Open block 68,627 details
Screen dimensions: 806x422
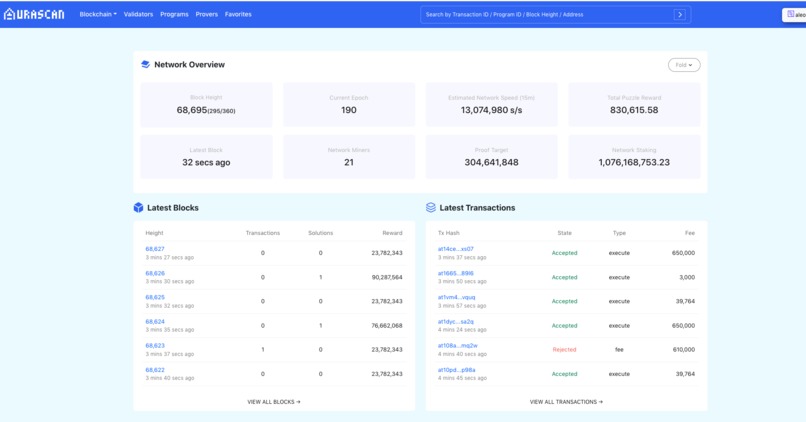(155, 249)
